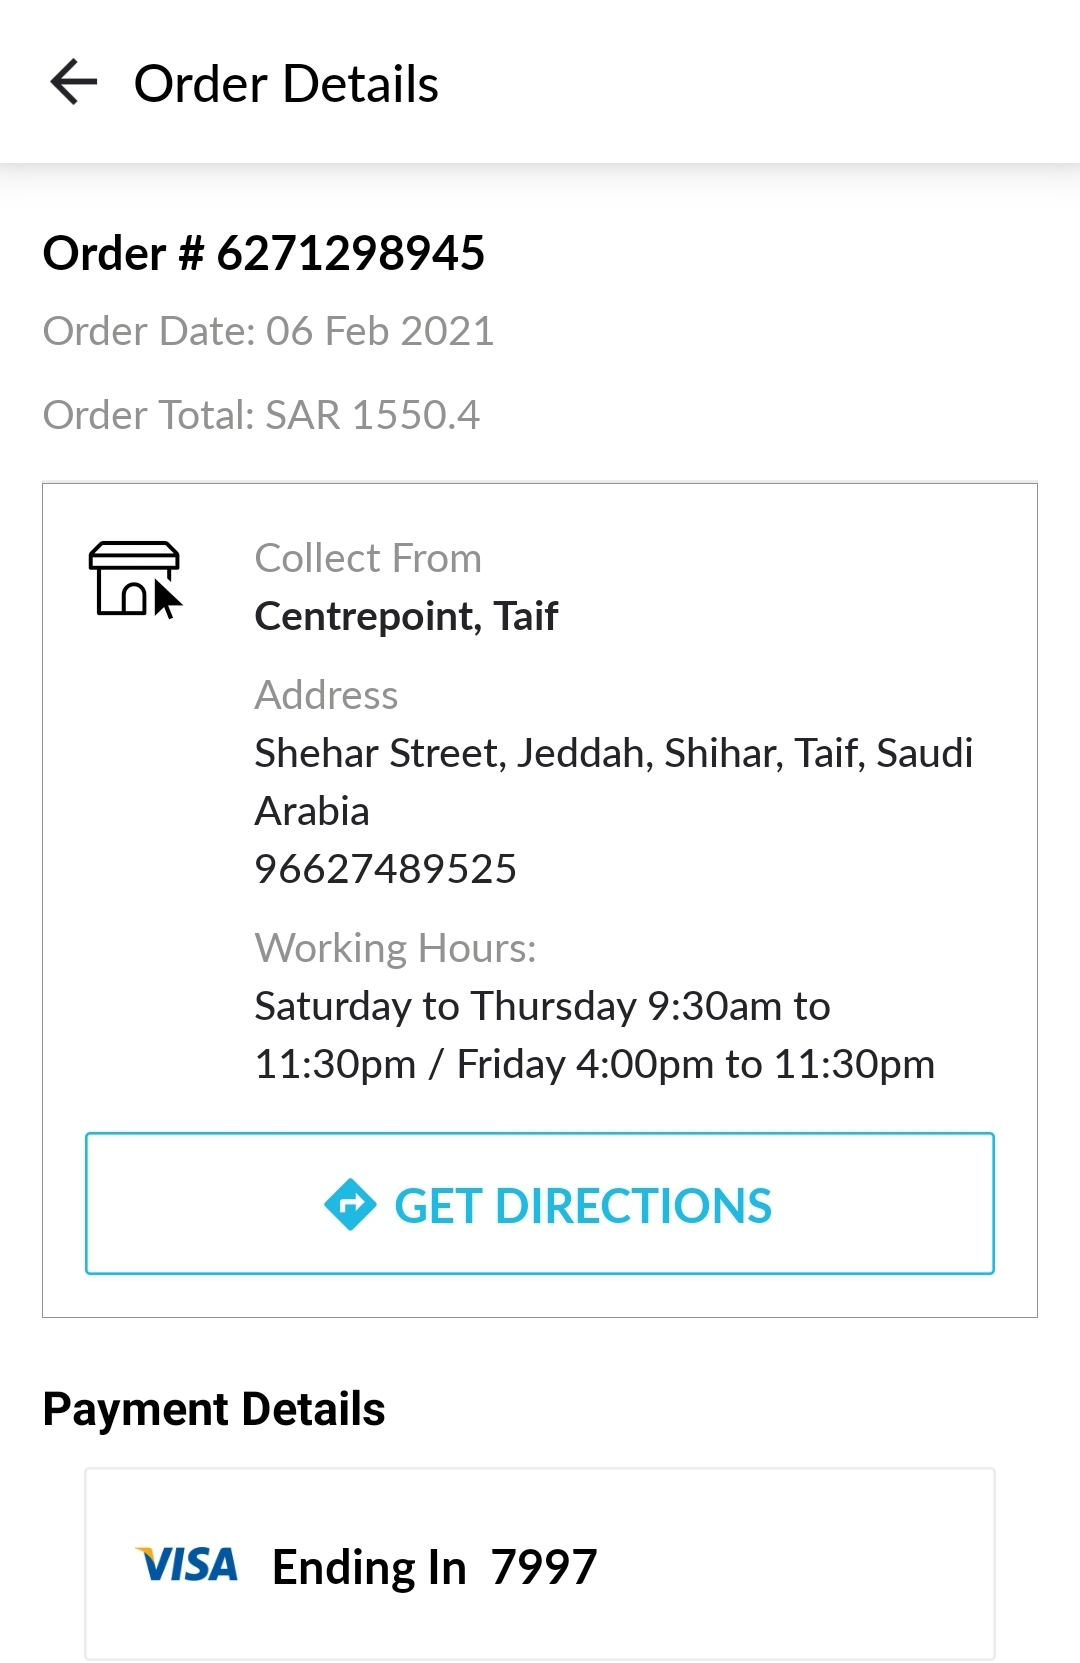Tap the Payment Details heading
The width and height of the screenshot is (1080, 1663).
214,1409
